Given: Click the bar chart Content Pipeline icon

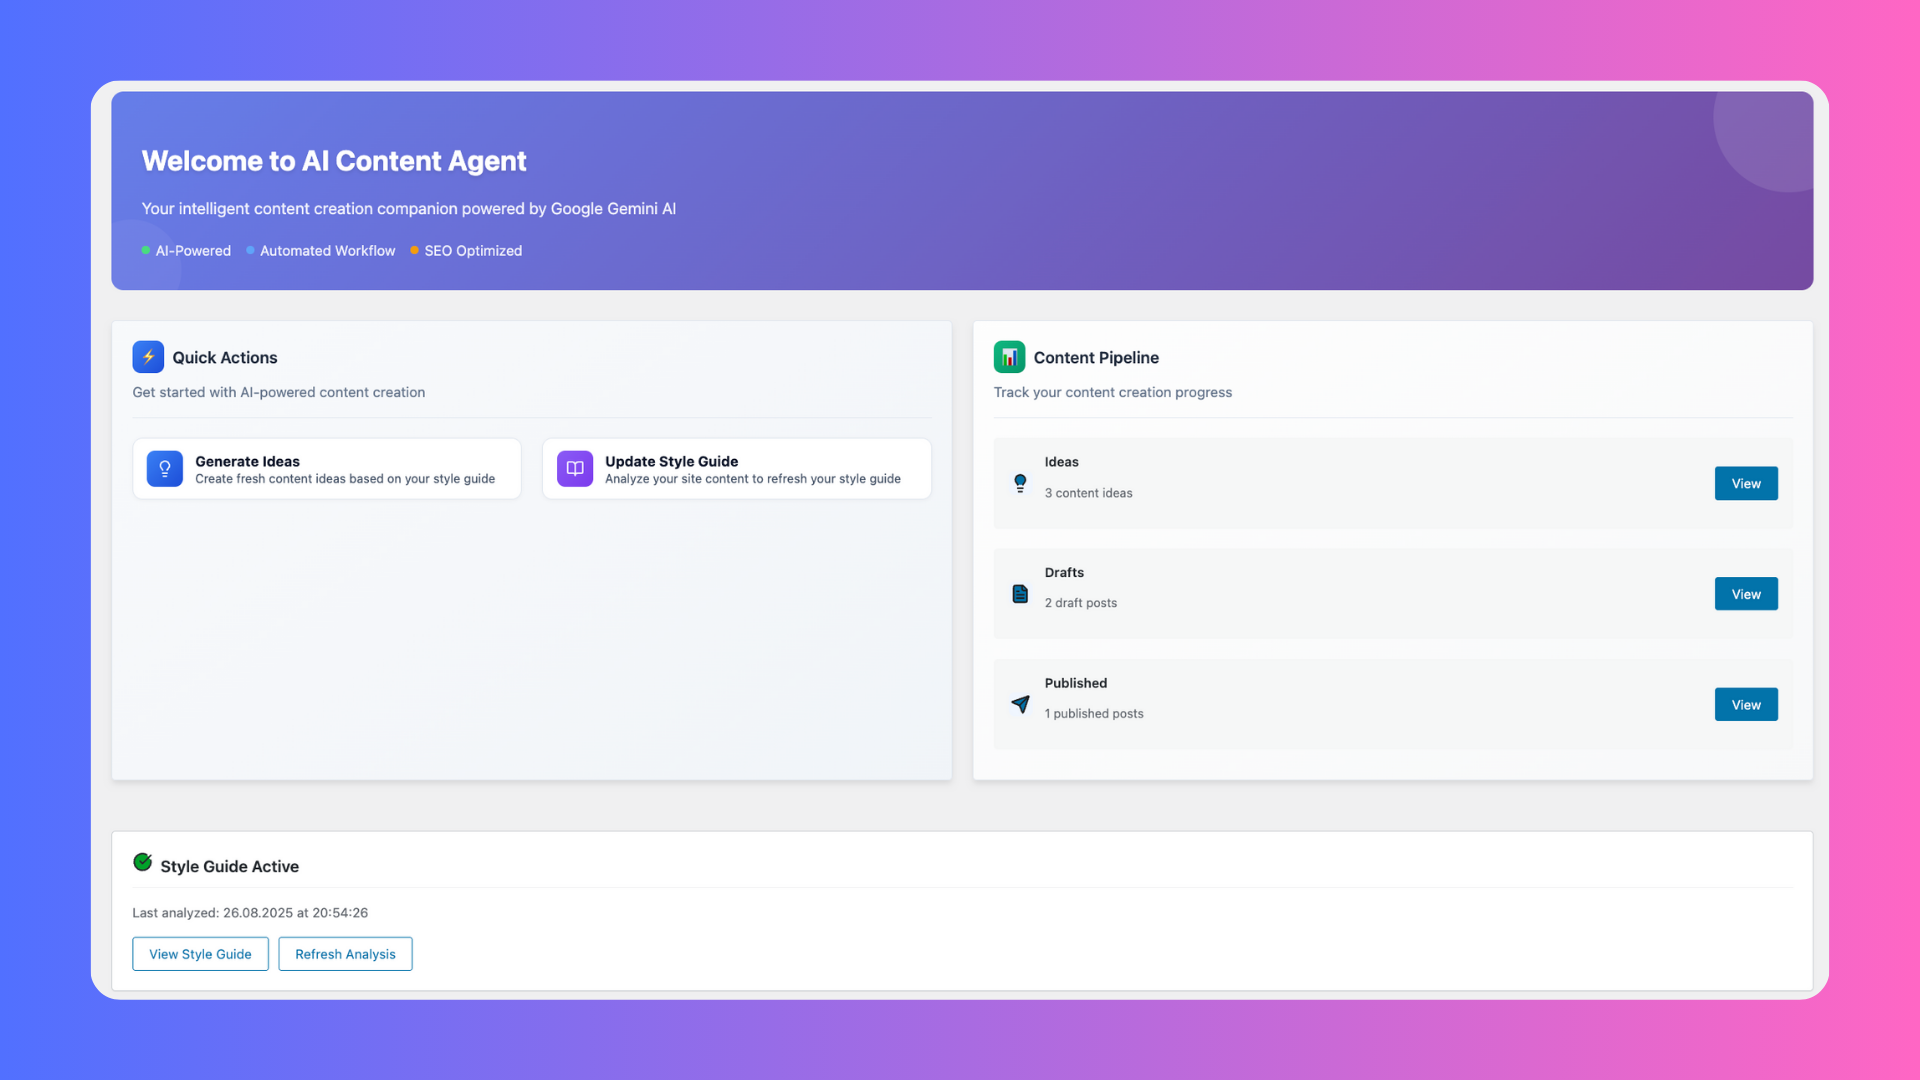Looking at the screenshot, I should click(1009, 357).
